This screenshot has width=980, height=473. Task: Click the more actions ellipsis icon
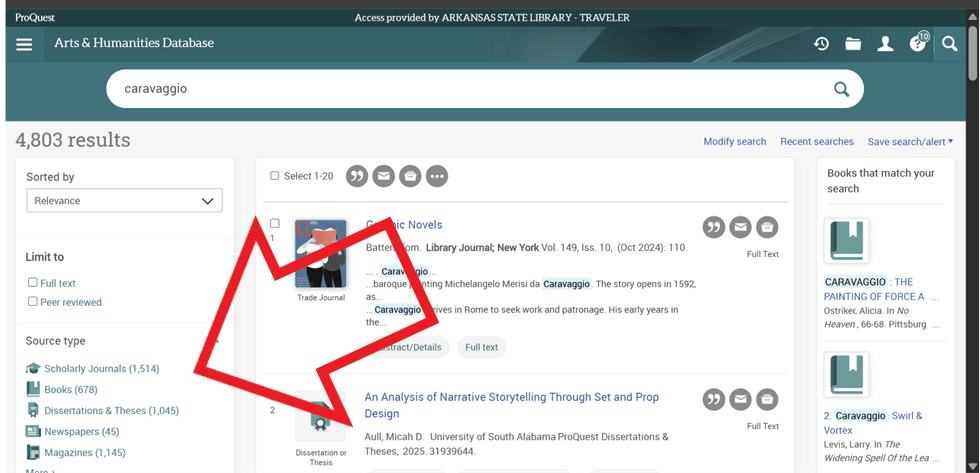click(x=437, y=176)
